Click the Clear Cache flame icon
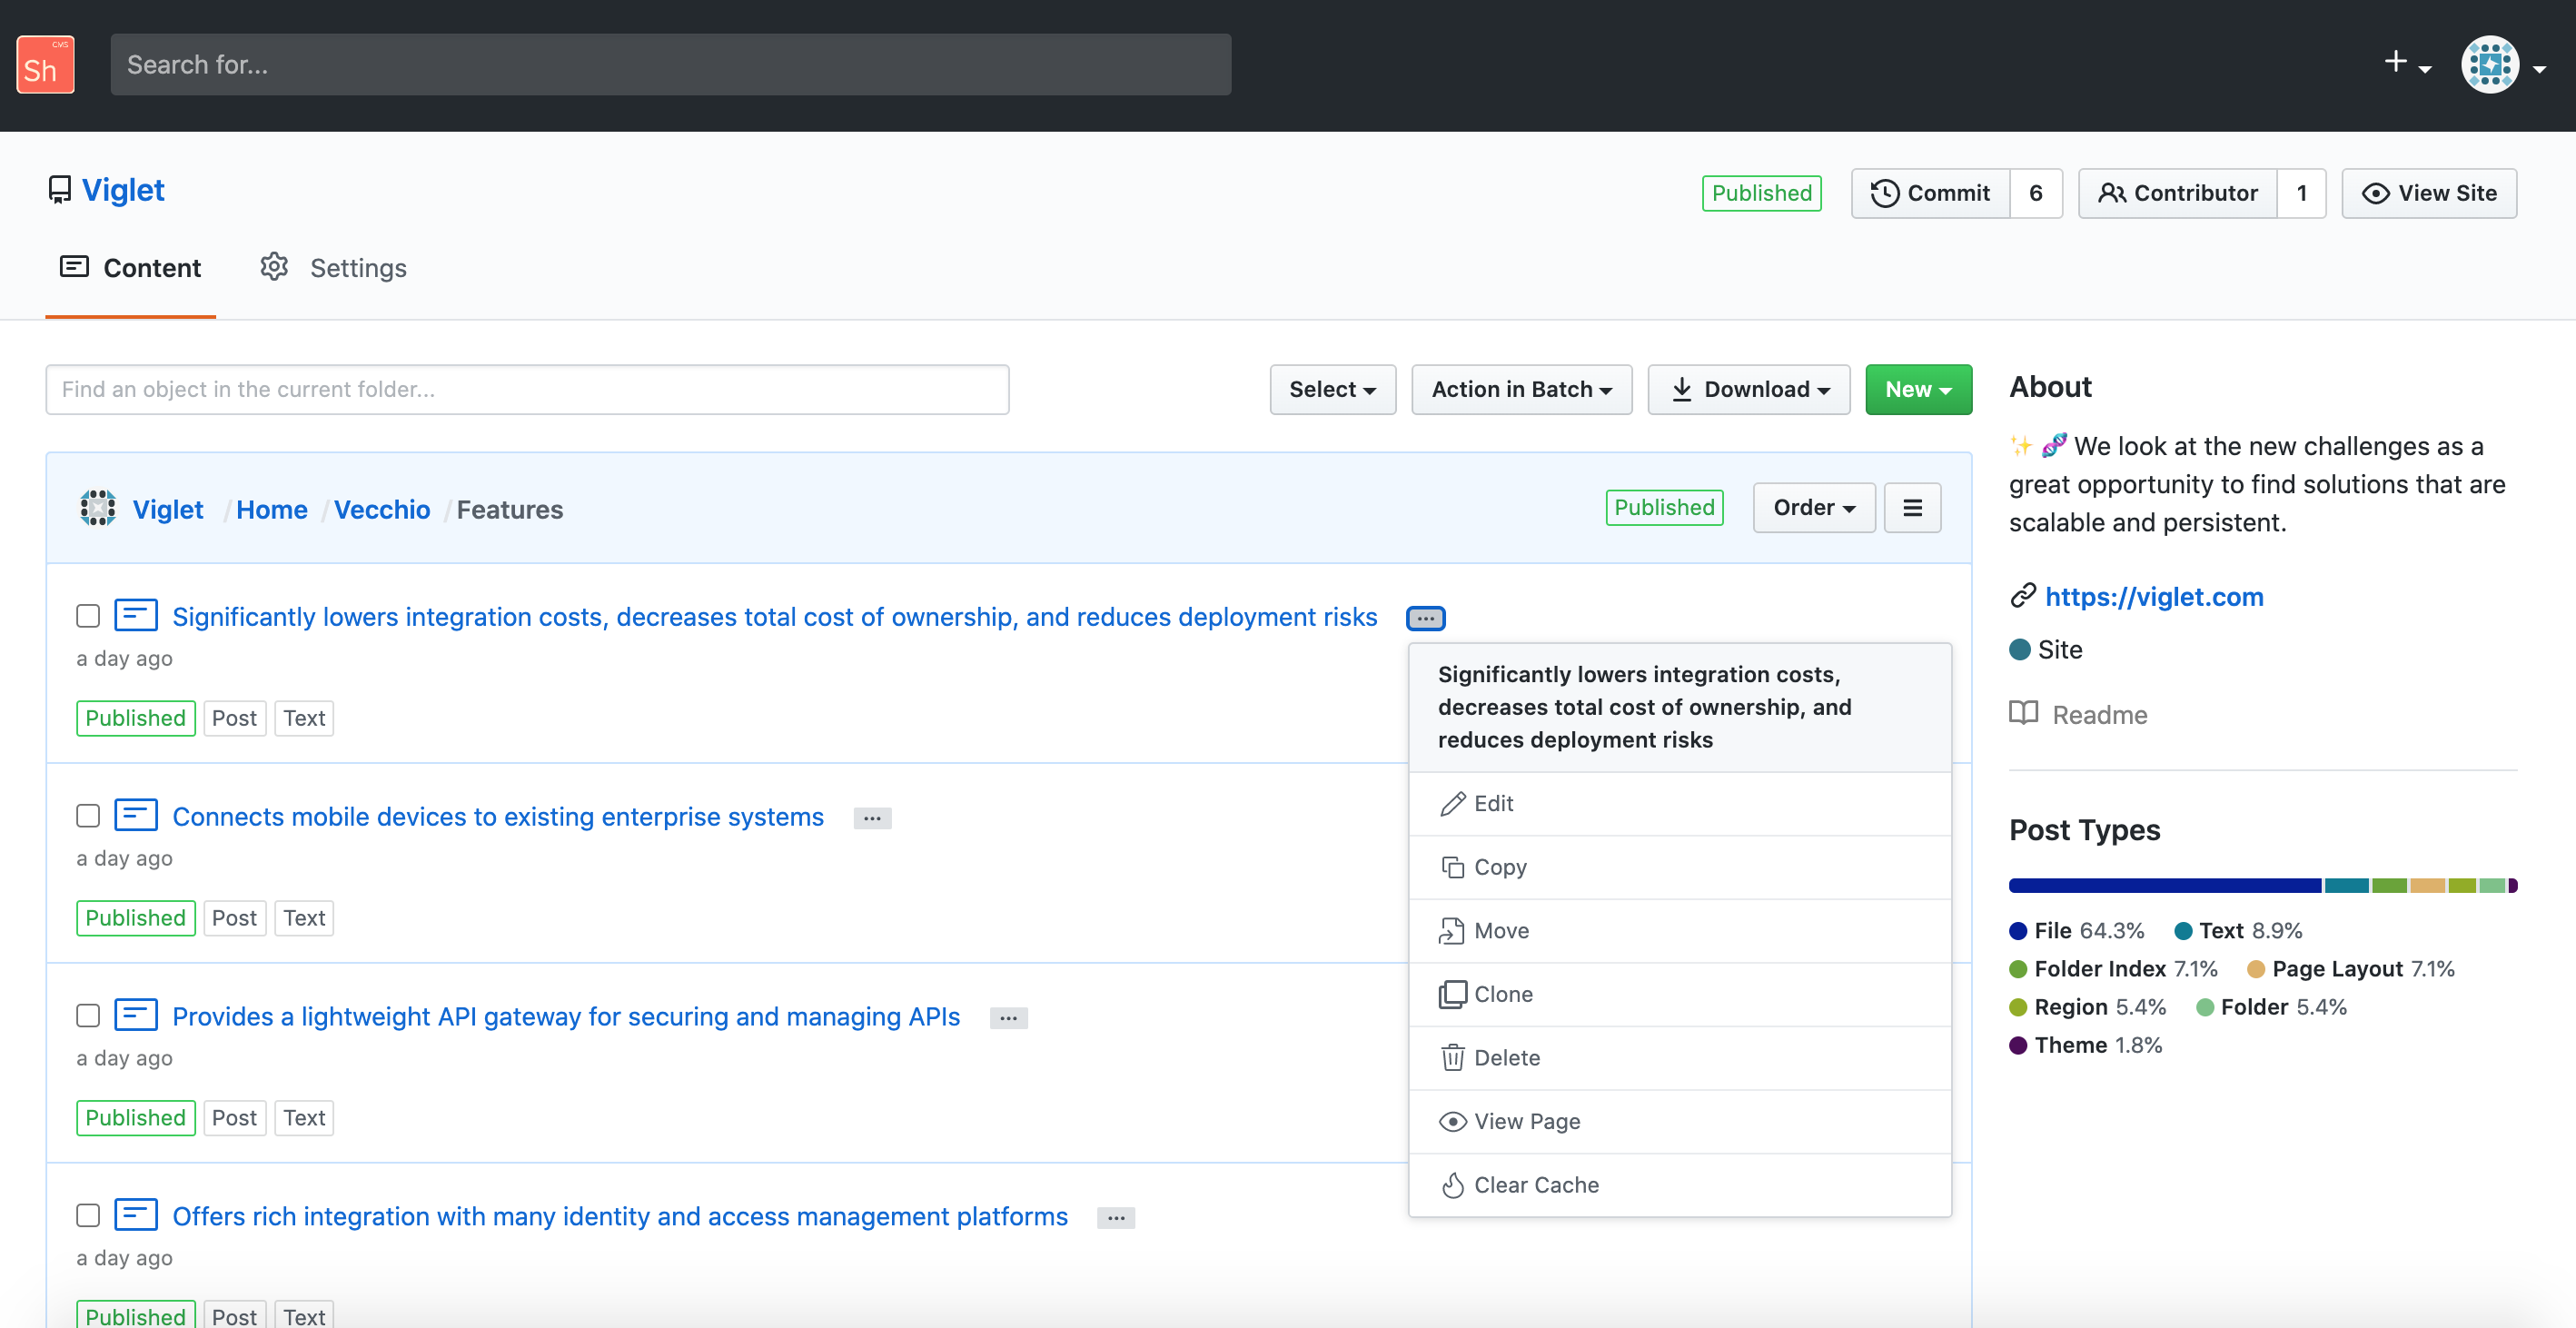Viewport: 2576px width, 1328px height. [1452, 1185]
